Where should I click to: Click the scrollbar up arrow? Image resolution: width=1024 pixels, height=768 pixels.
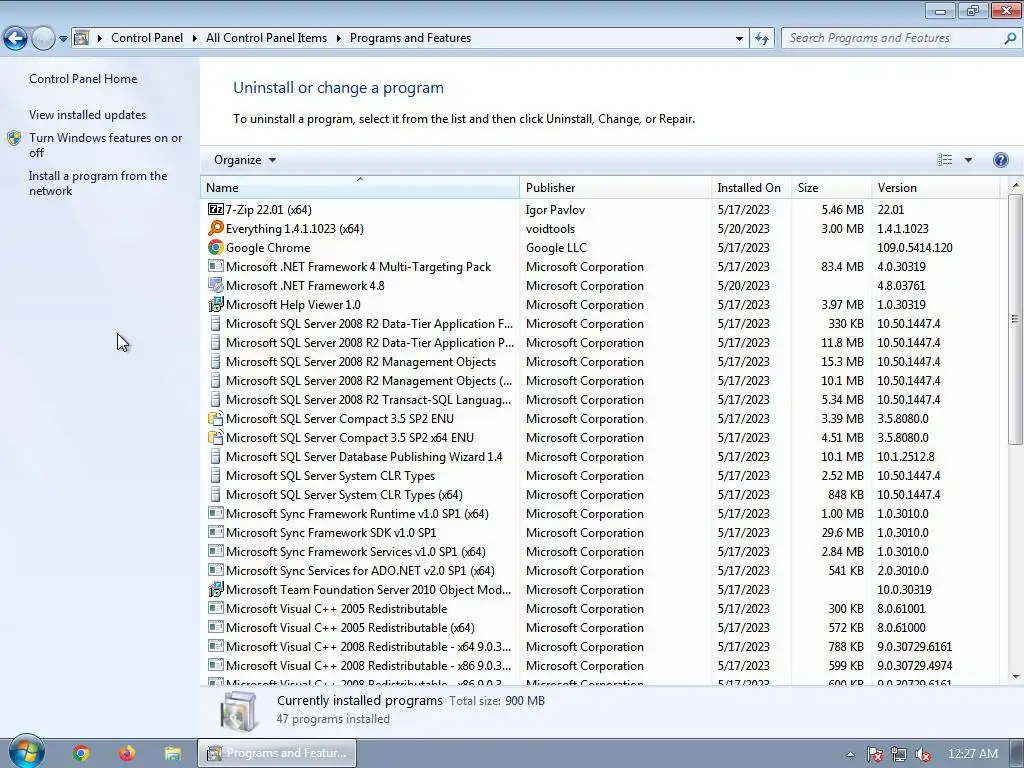coord(1015,185)
